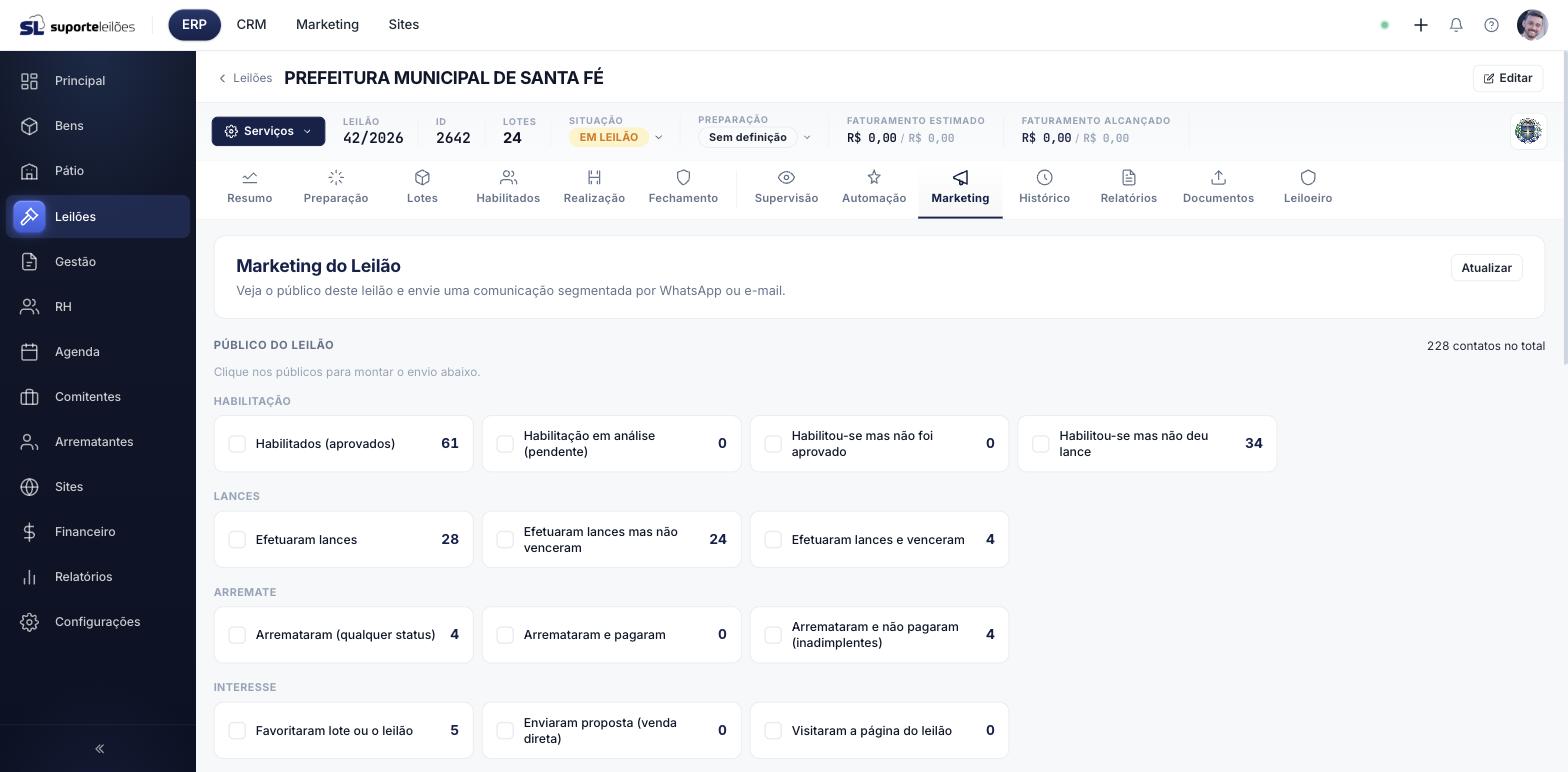This screenshot has width=1568, height=772.
Task: Open Gestão via its document icon
Action: click(x=30, y=262)
